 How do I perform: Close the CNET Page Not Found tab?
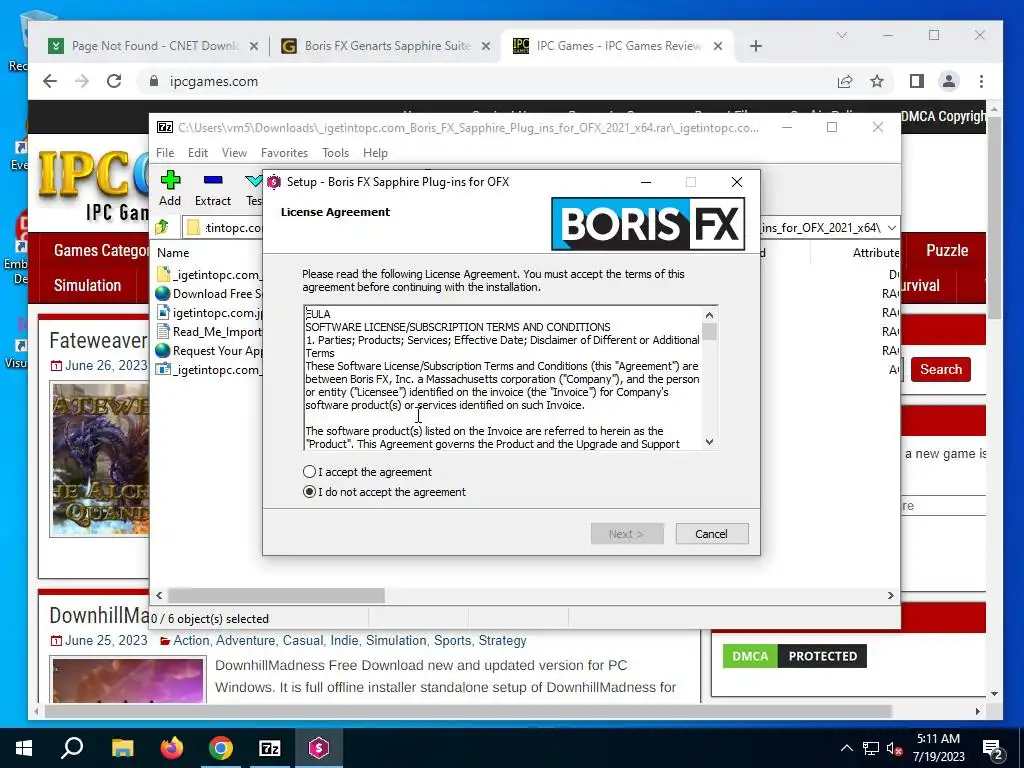254,46
